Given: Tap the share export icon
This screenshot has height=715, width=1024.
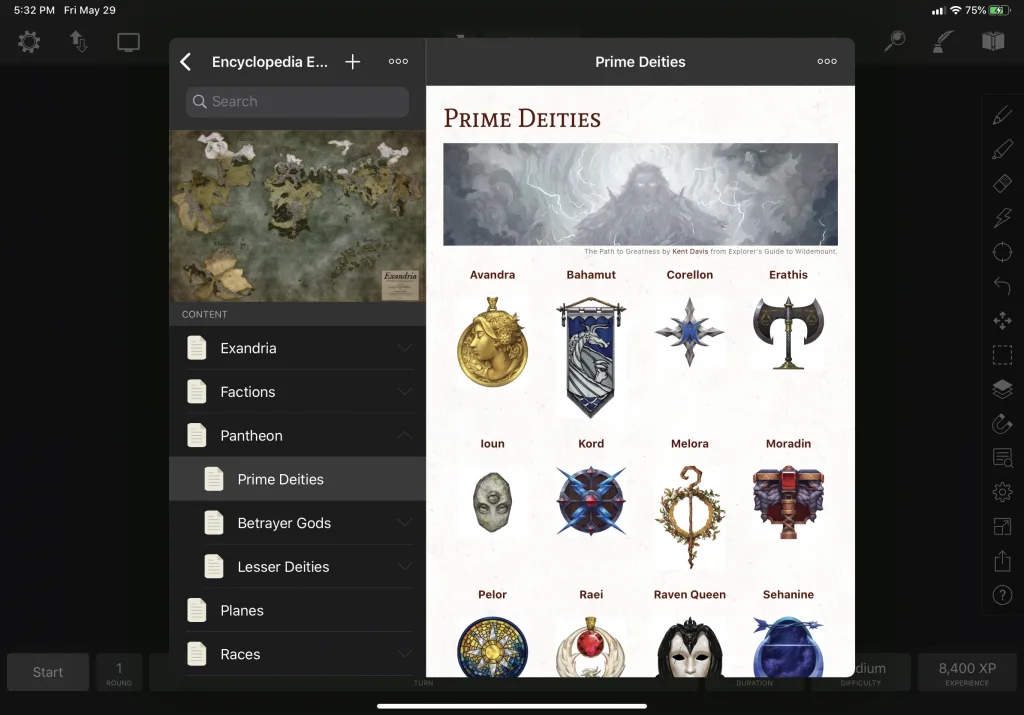Looking at the screenshot, I should [1002, 560].
